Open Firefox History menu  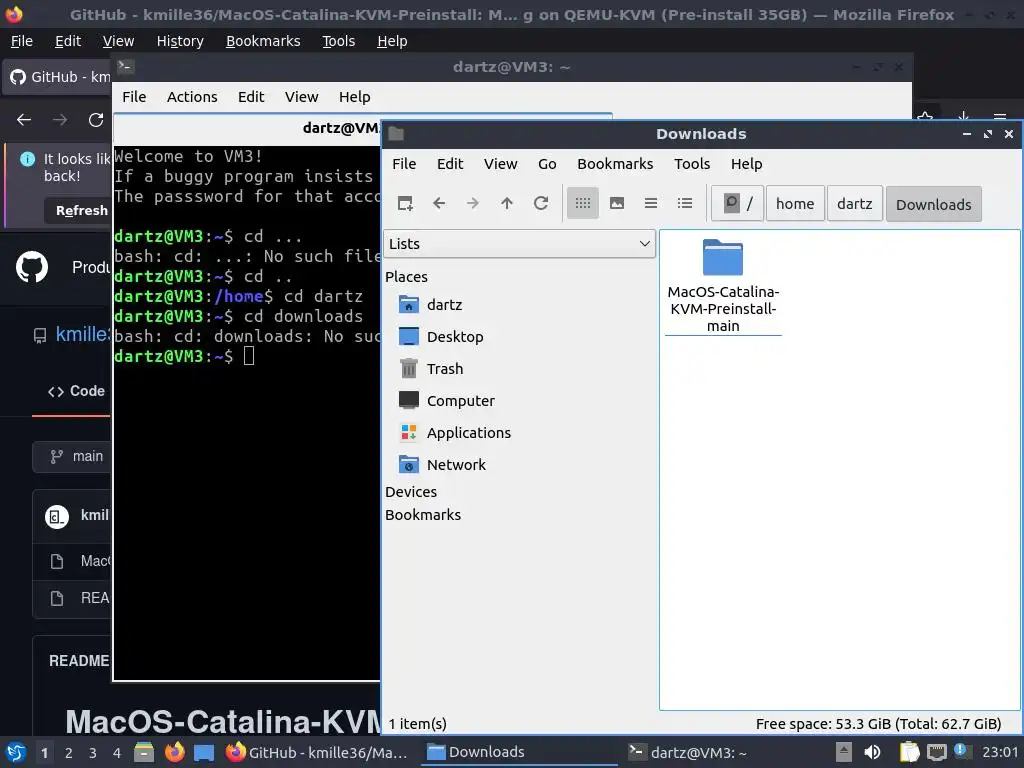[180, 41]
